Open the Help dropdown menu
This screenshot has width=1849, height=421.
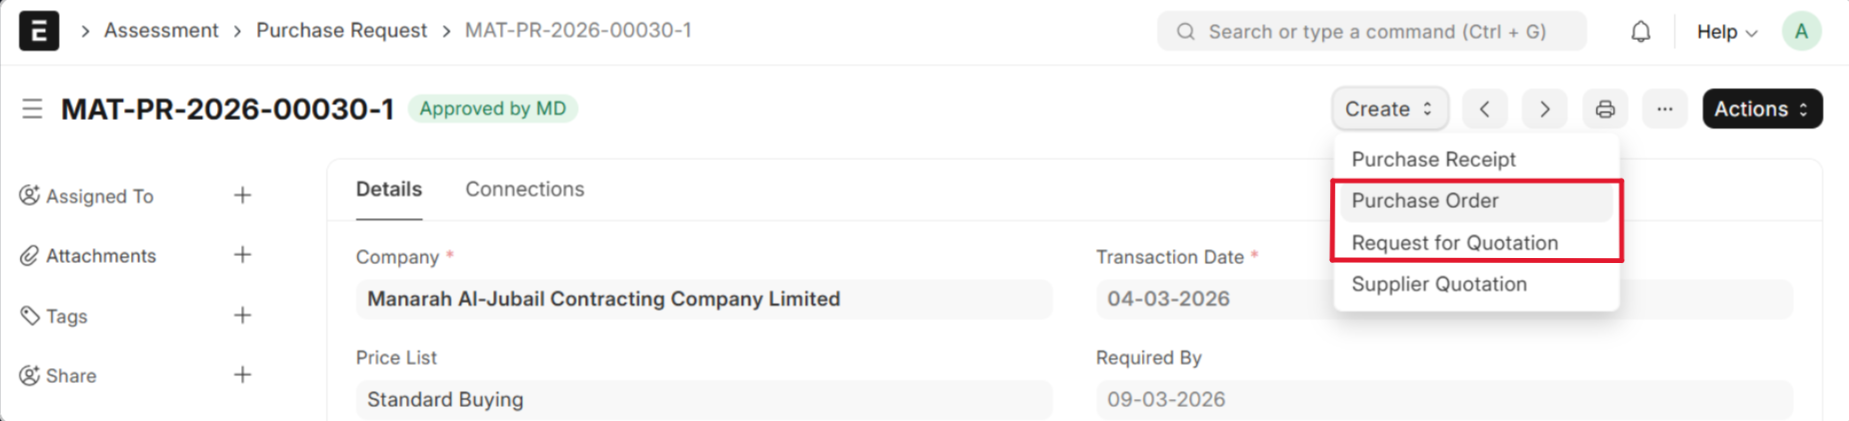[1726, 32]
